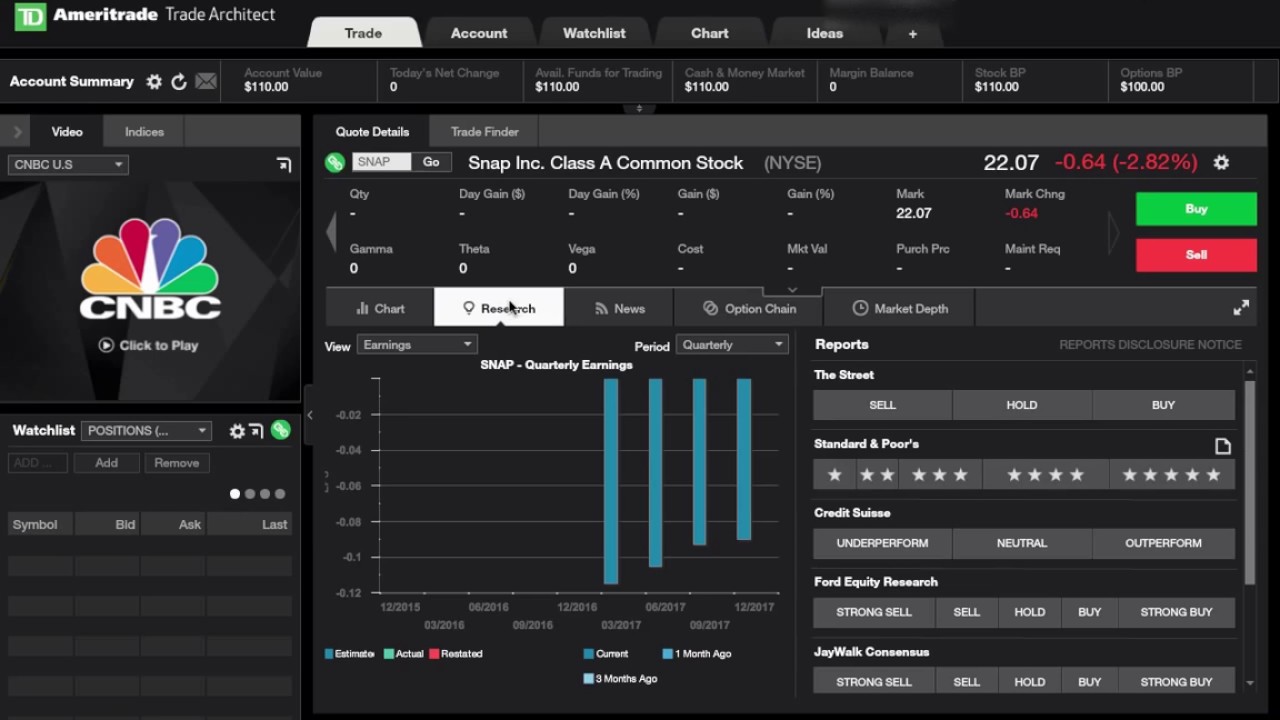Open the POSITIONS watchlist dropdown
This screenshot has height=720, width=1280.
(146, 431)
